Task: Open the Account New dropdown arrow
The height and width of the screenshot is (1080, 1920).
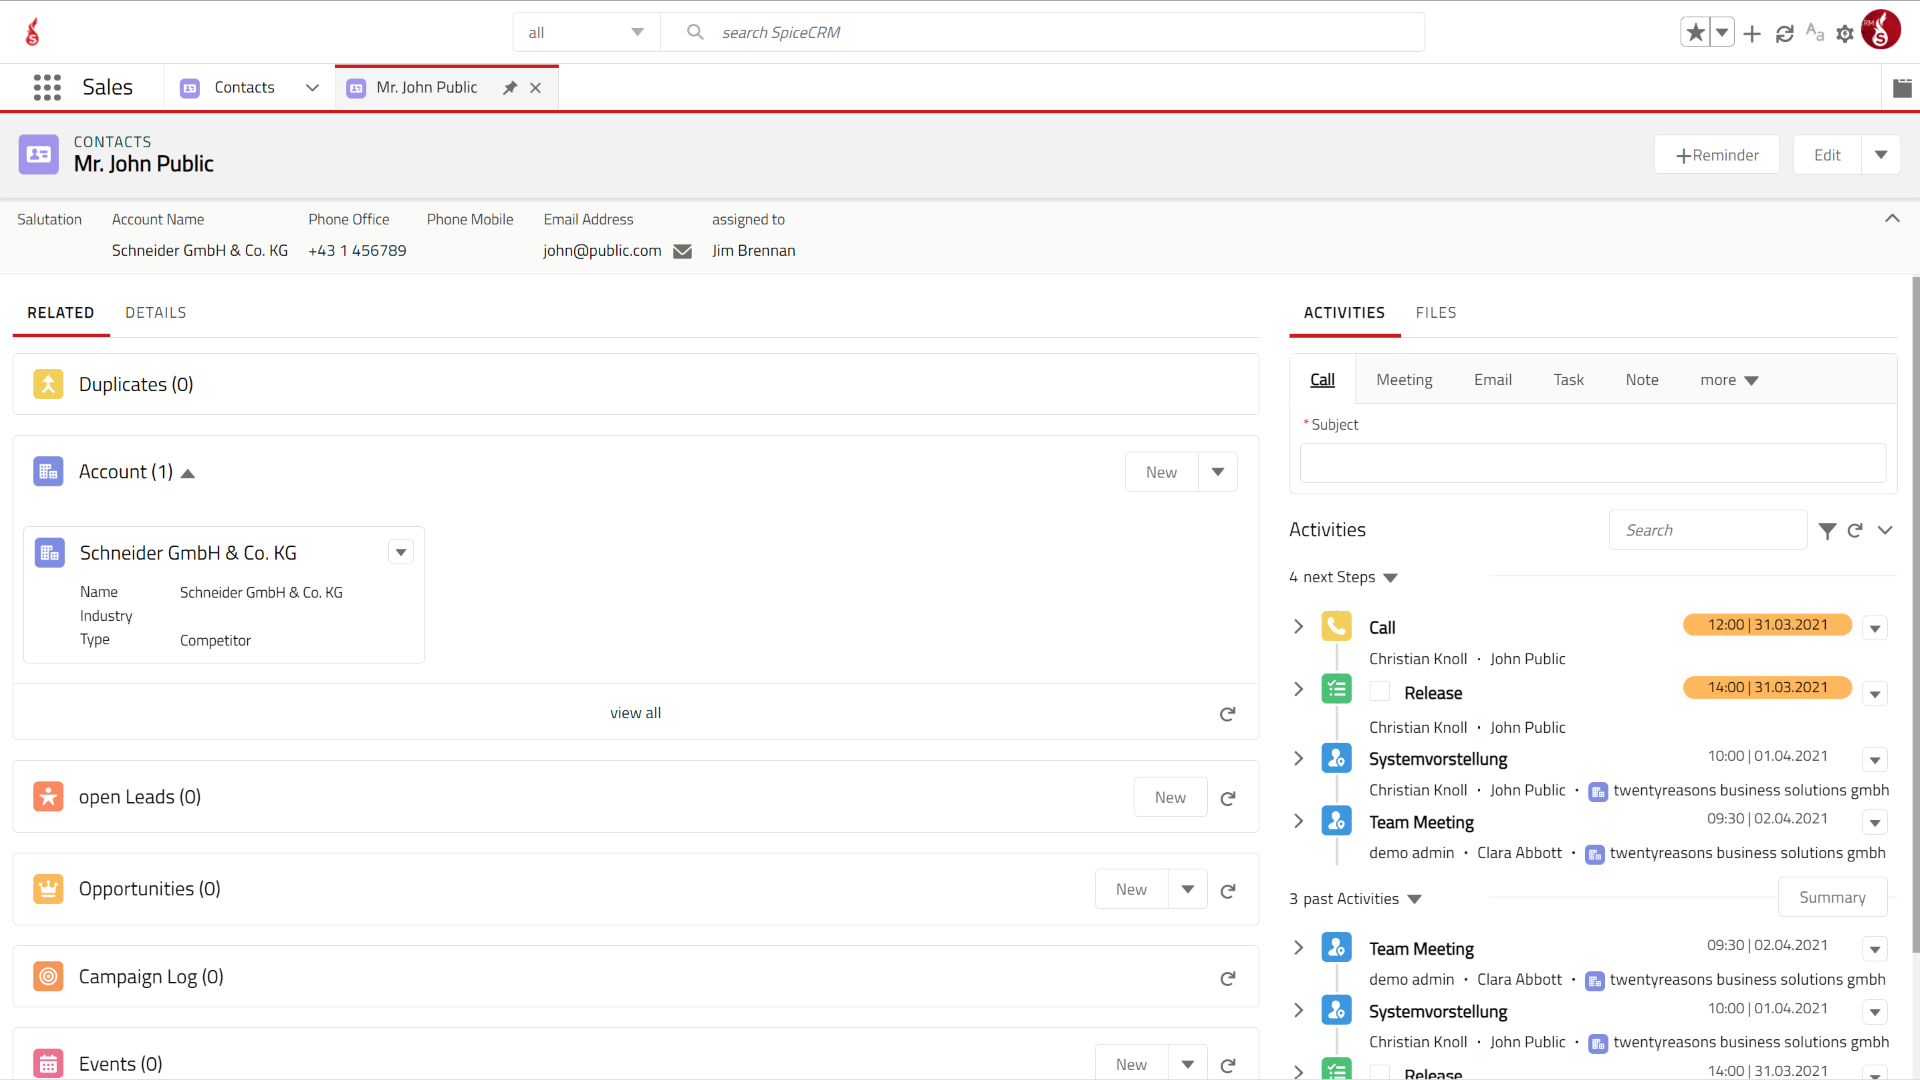Action: tap(1218, 472)
